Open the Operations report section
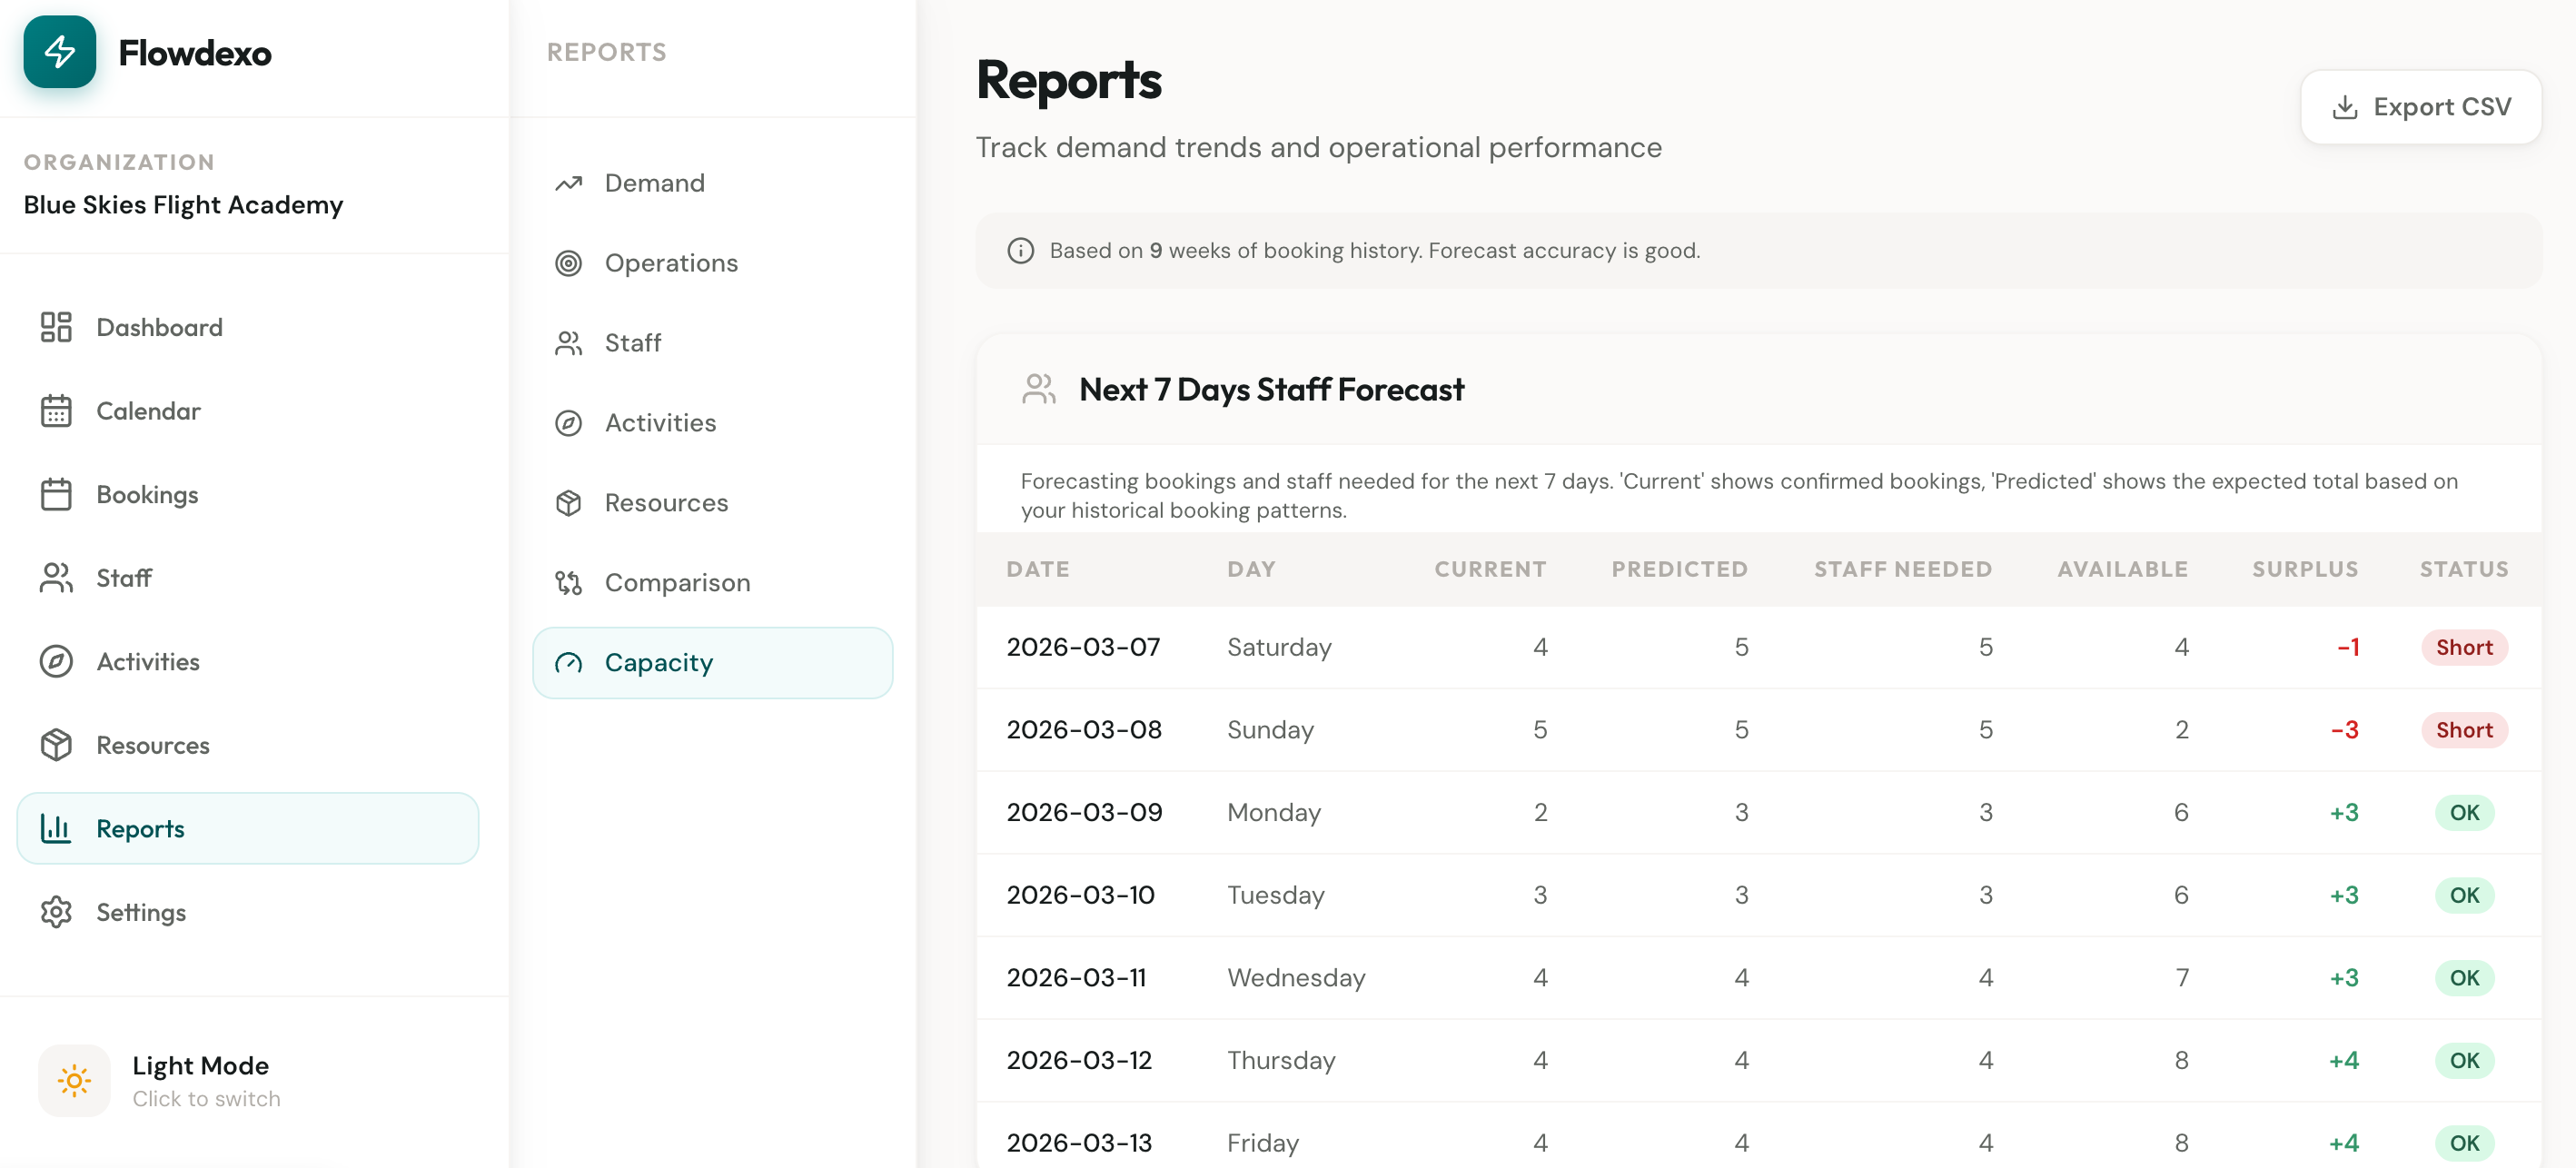 (670, 262)
